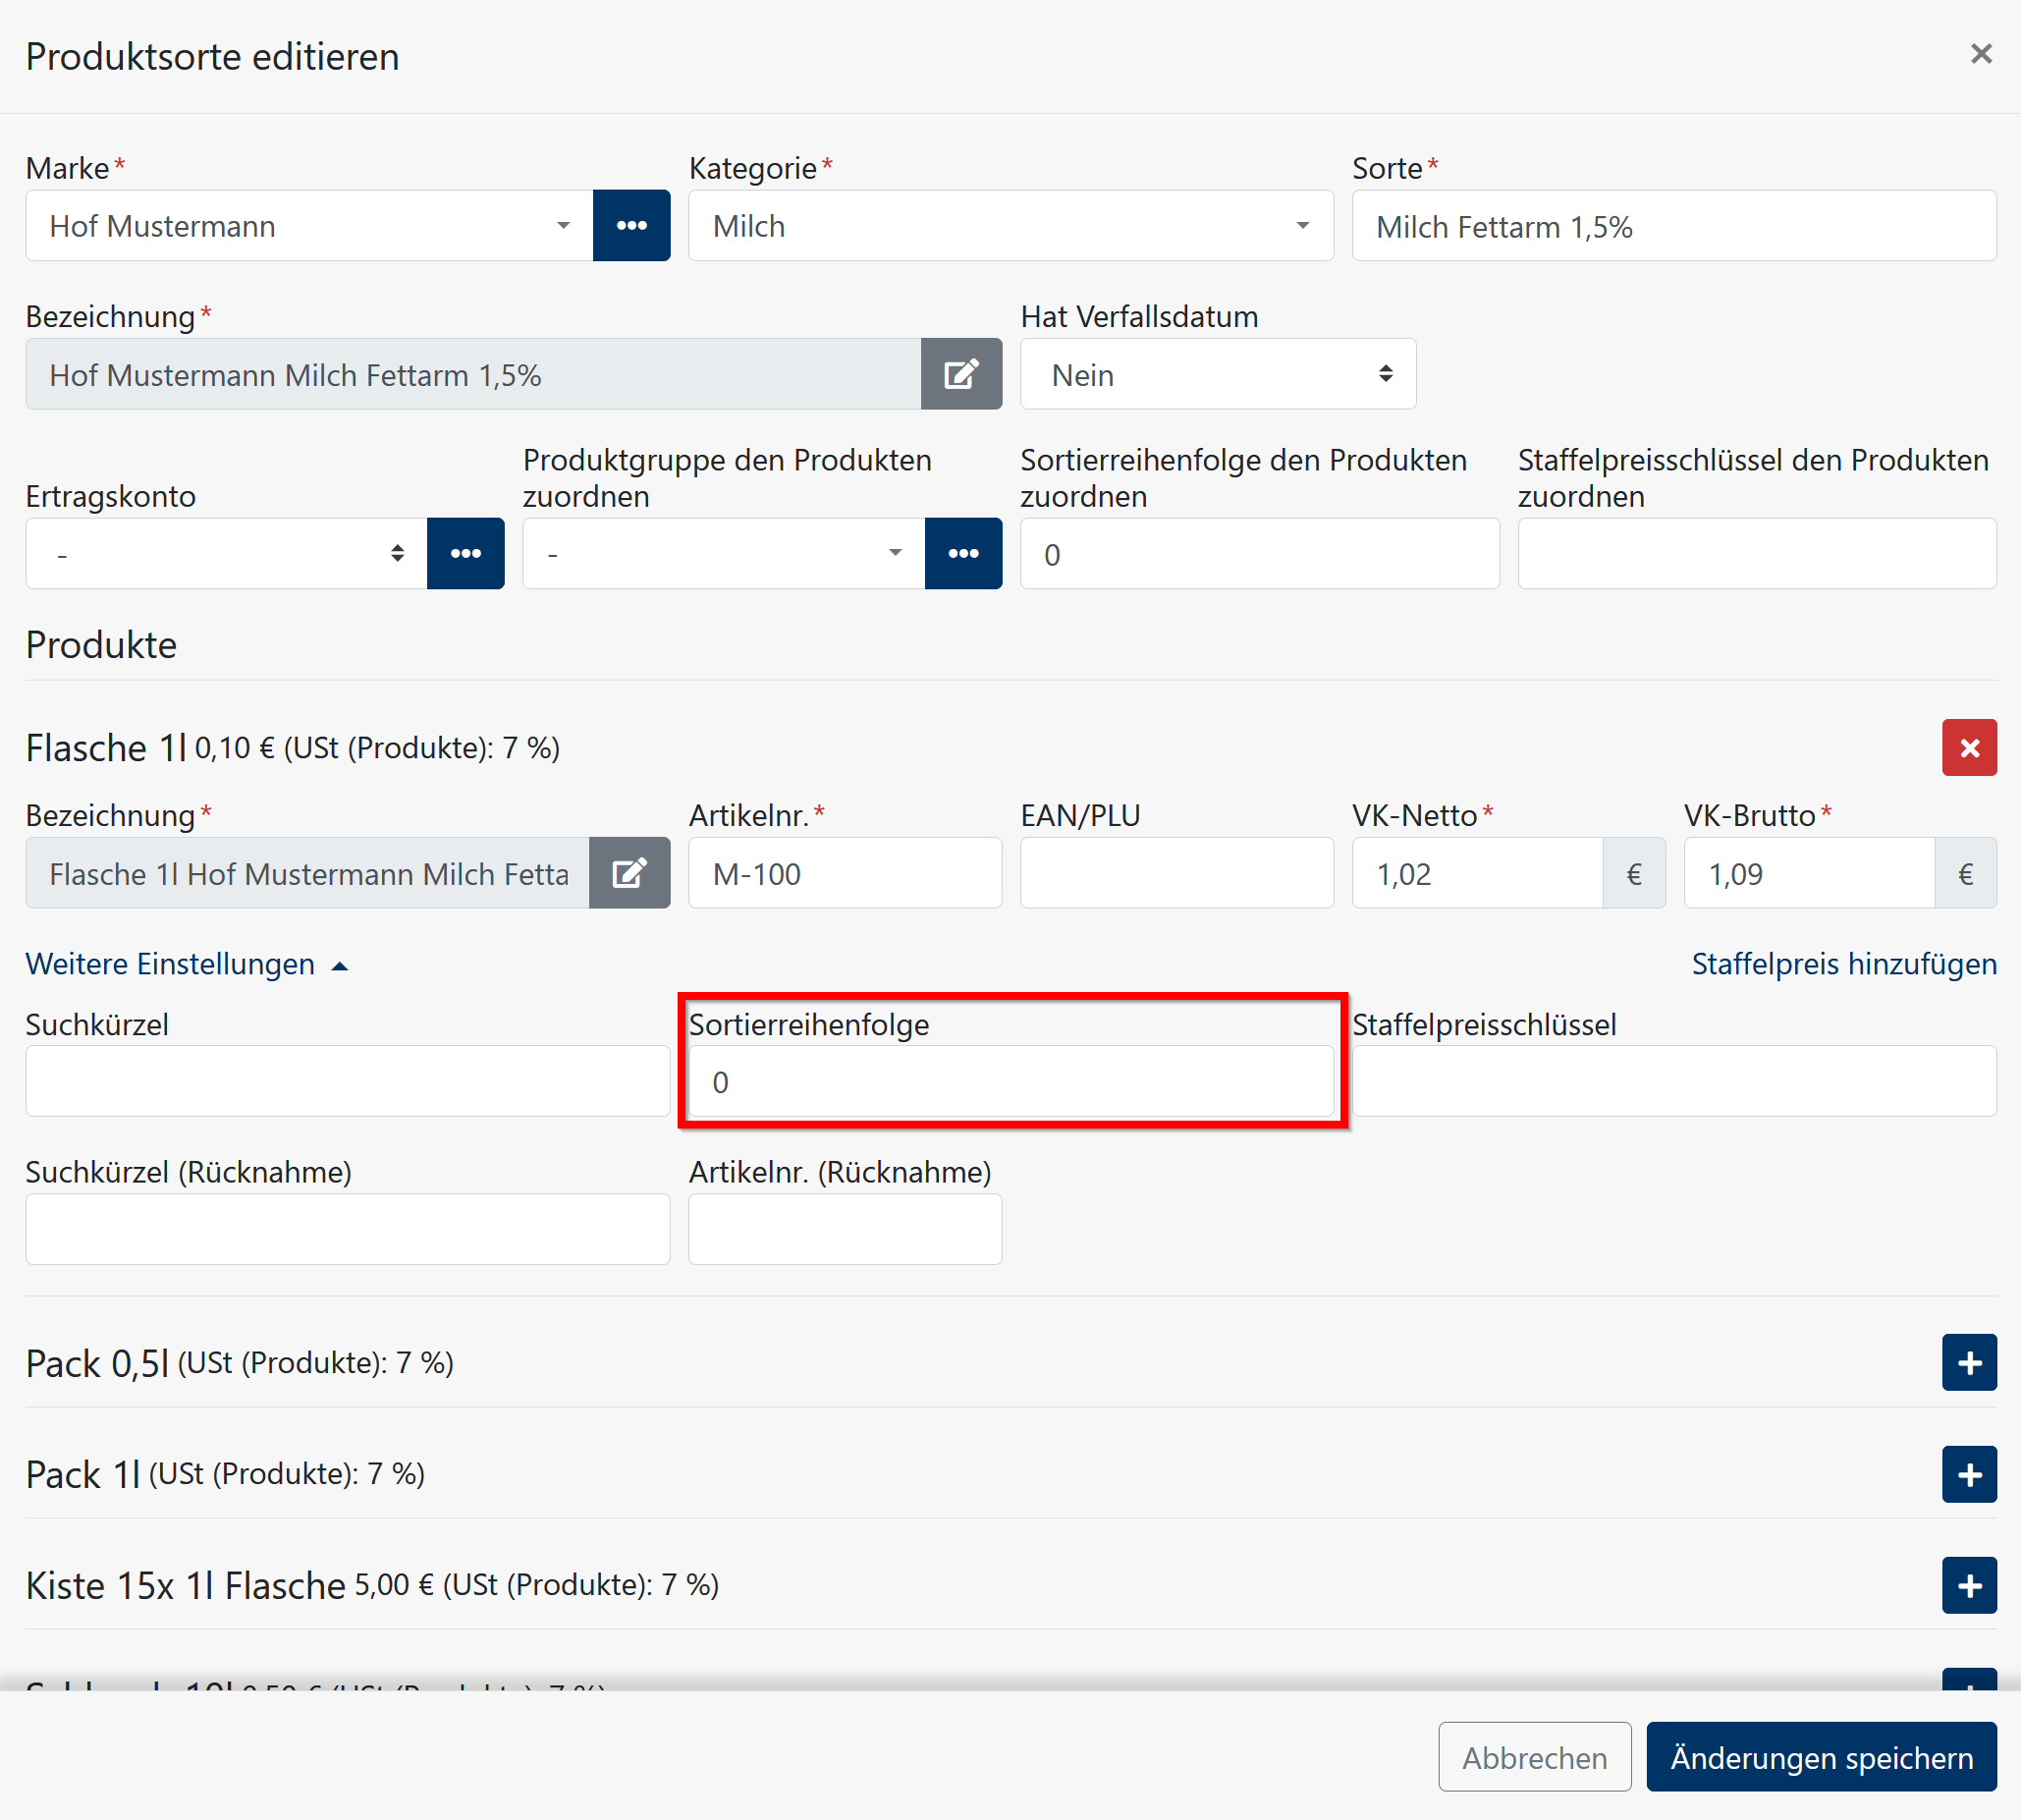Open the Marke ellipsis options button
This screenshot has height=1820, width=2021.
click(631, 226)
